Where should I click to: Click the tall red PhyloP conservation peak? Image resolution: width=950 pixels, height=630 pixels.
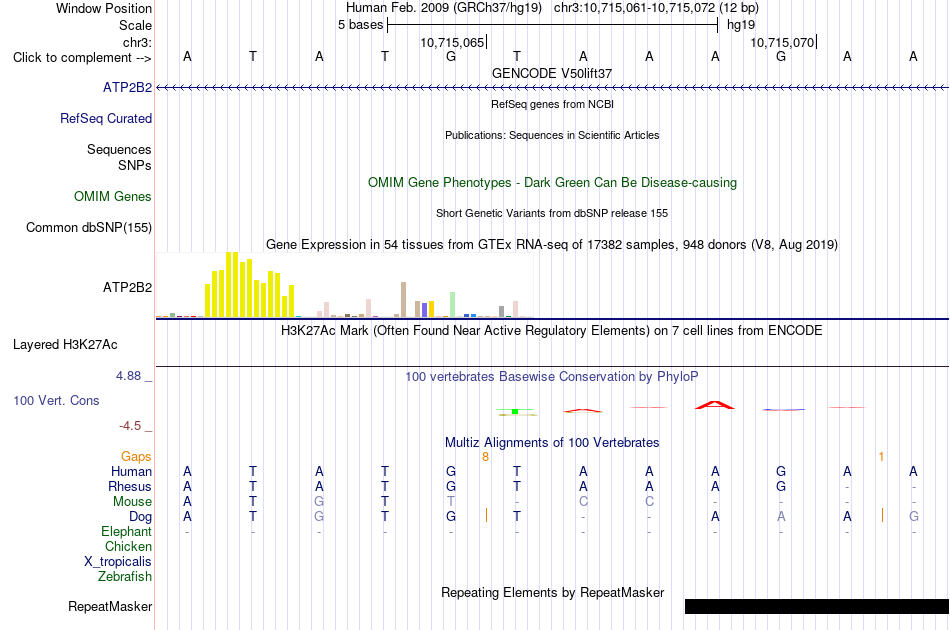pos(715,405)
